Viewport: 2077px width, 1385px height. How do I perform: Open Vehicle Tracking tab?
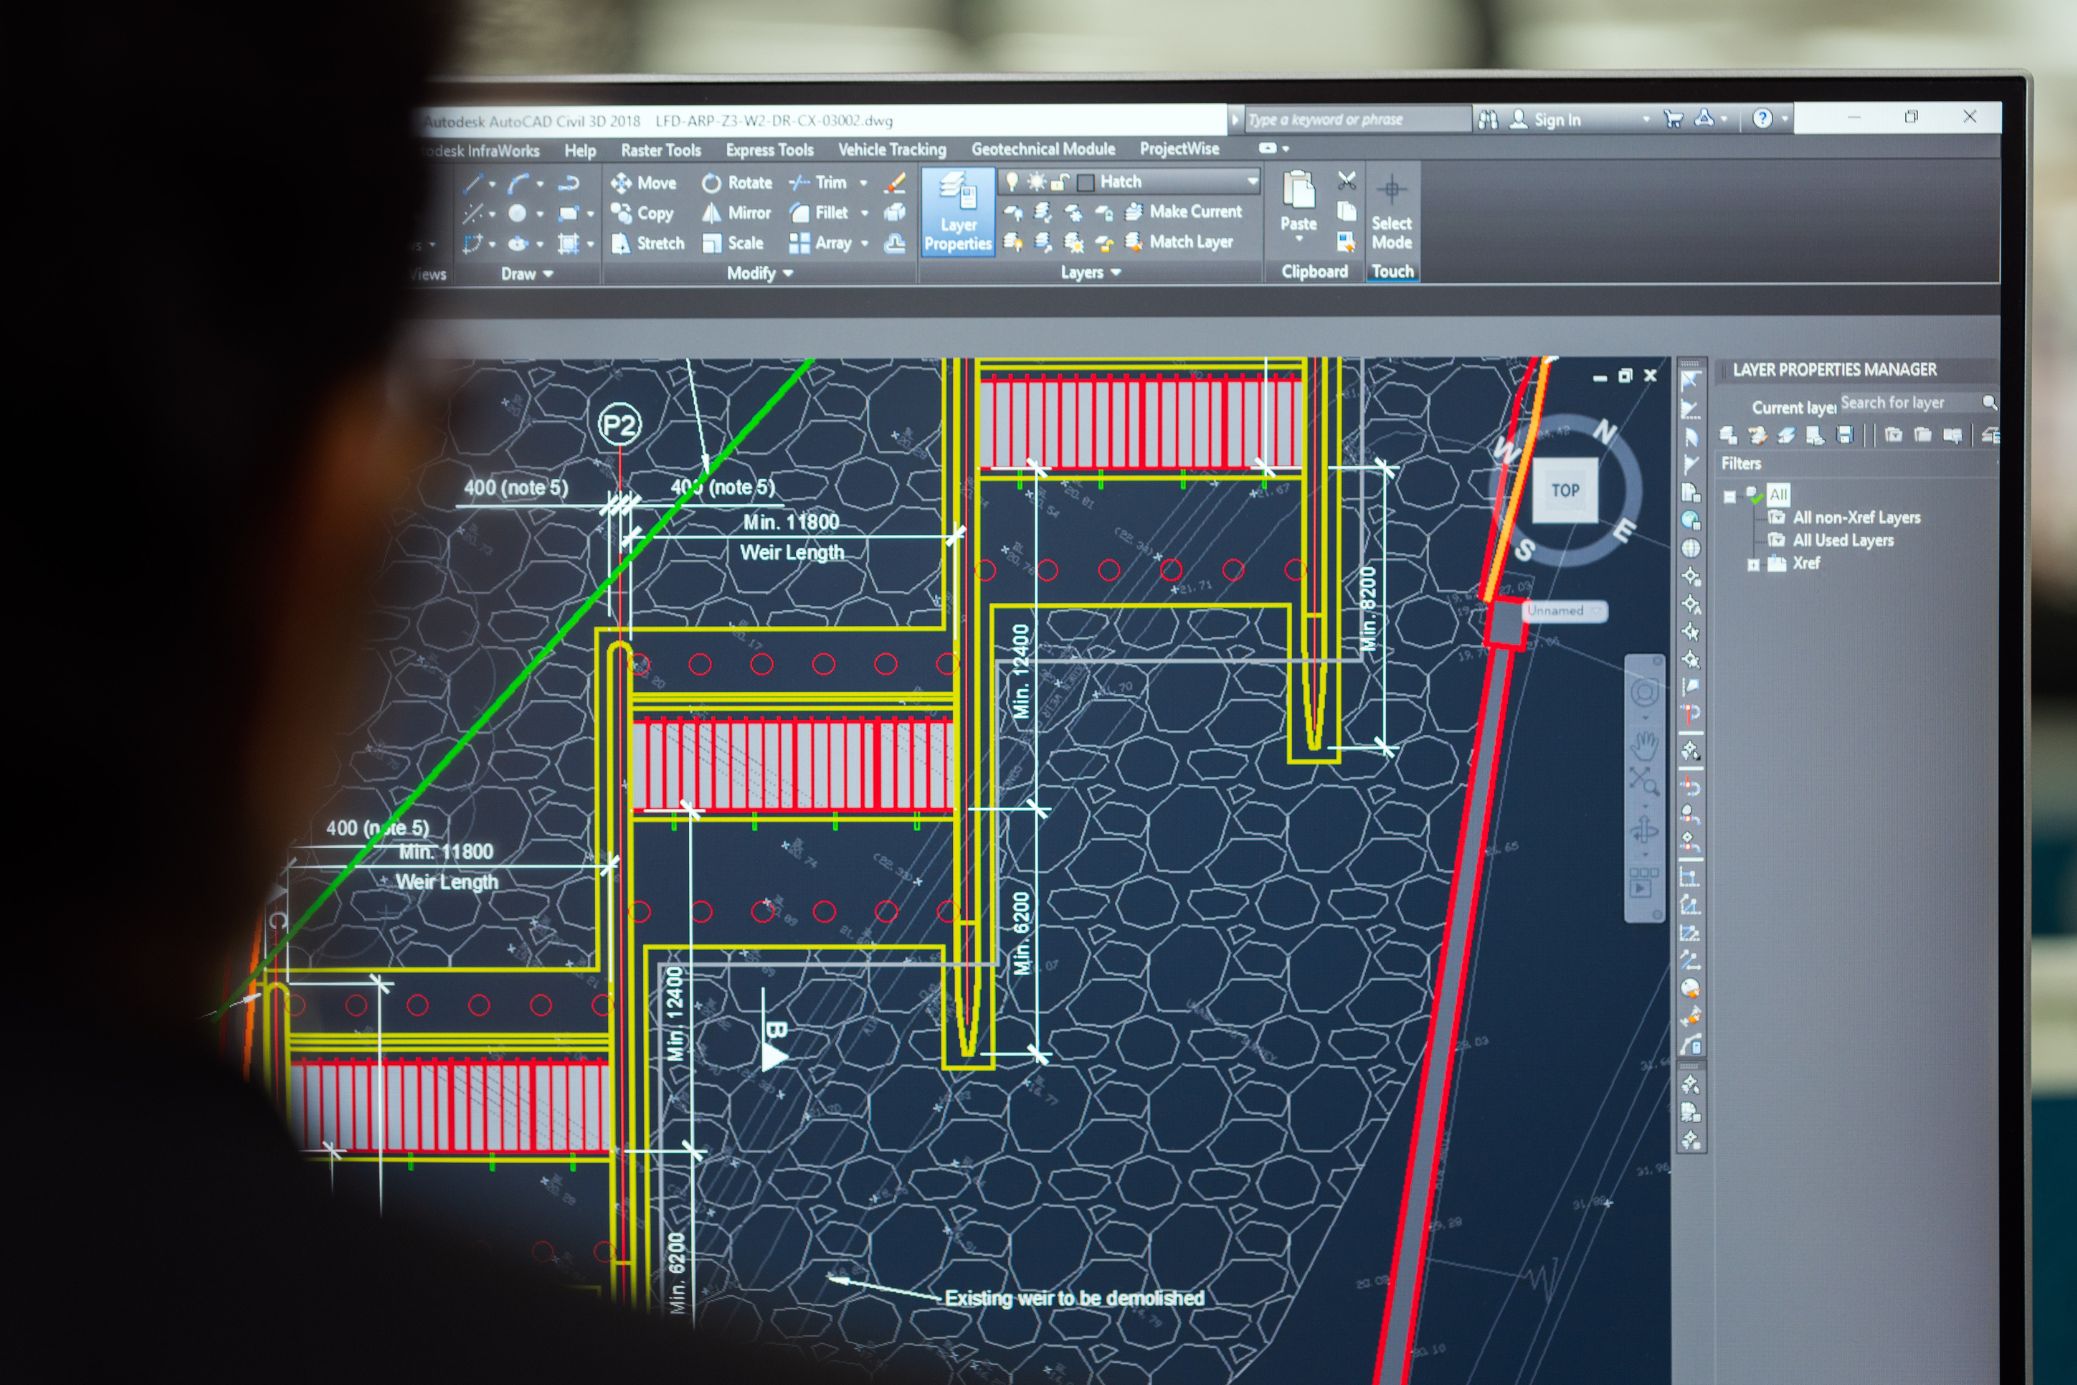click(892, 149)
